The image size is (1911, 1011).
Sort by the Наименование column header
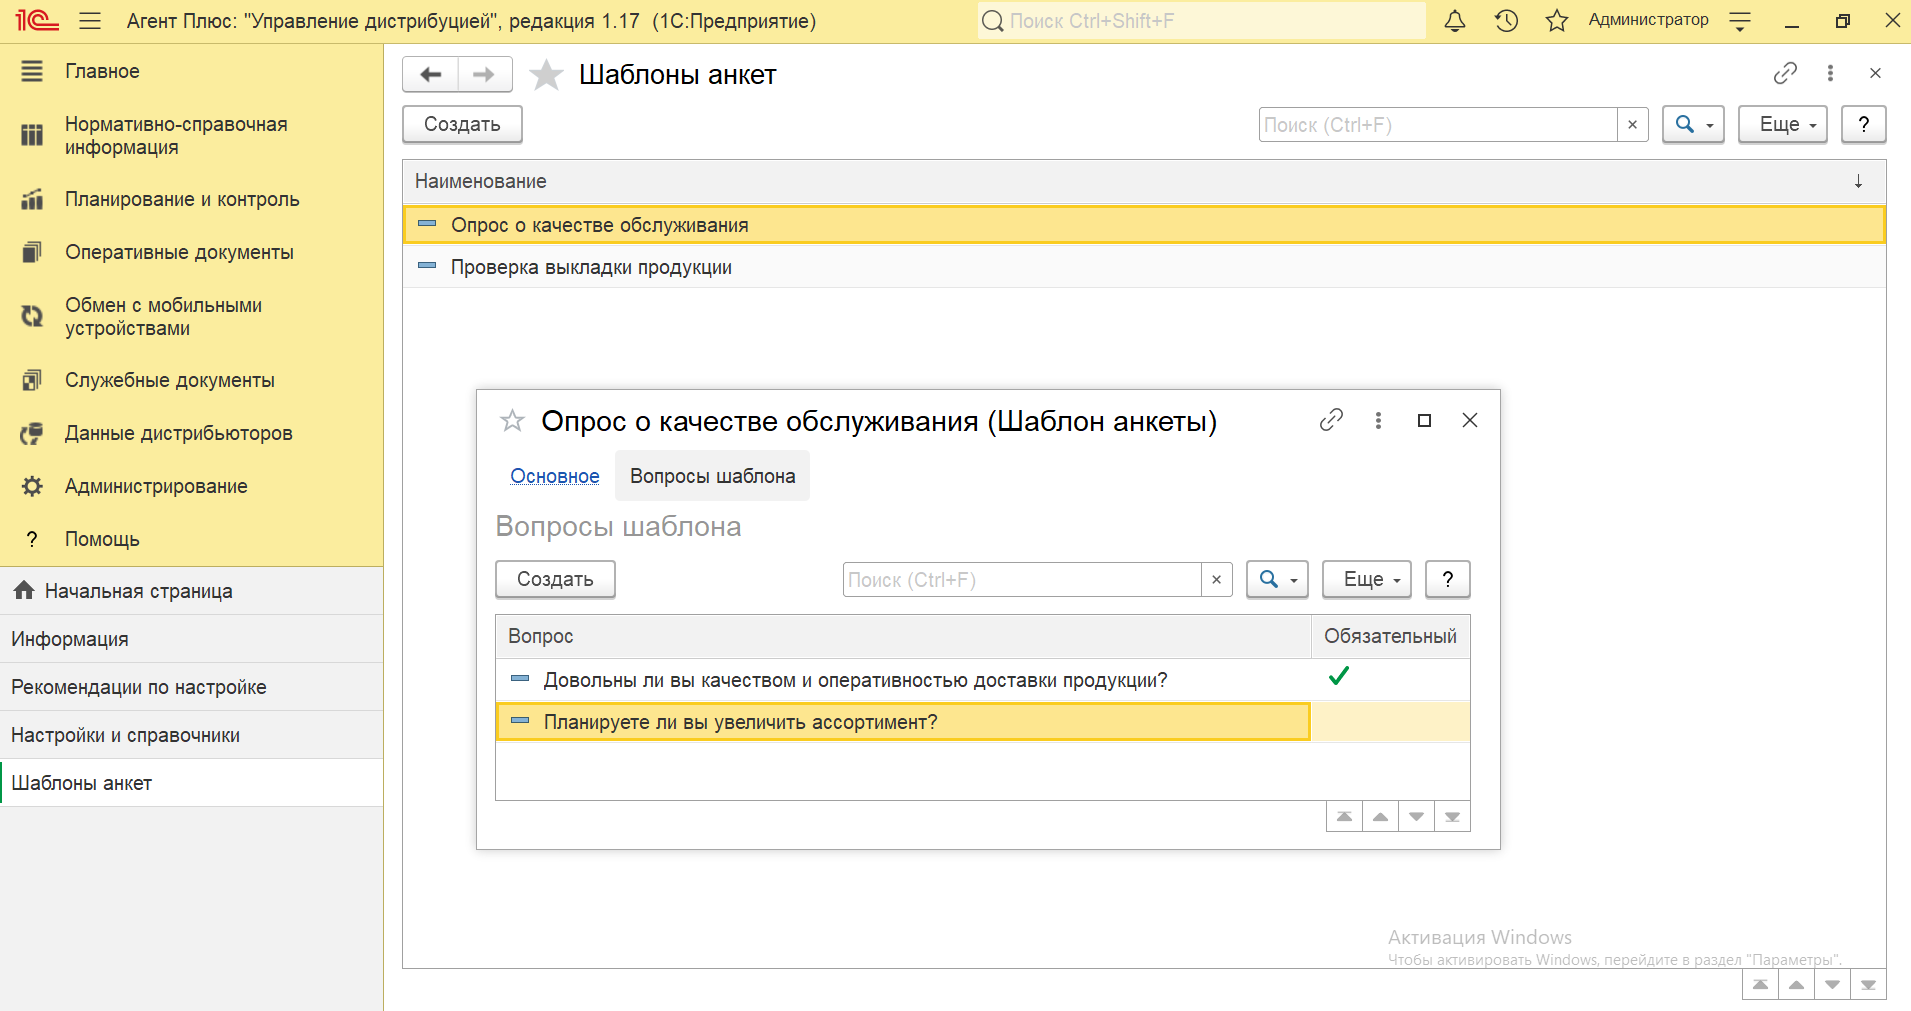point(1144,181)
